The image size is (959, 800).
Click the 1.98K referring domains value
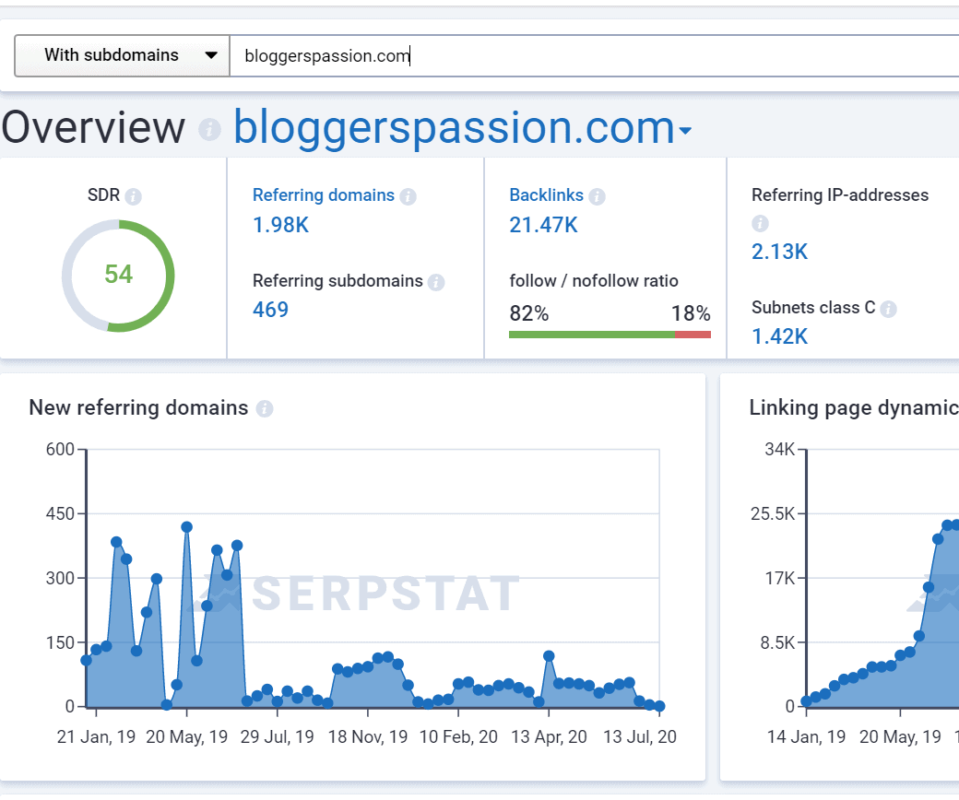(x=281, y=225)
